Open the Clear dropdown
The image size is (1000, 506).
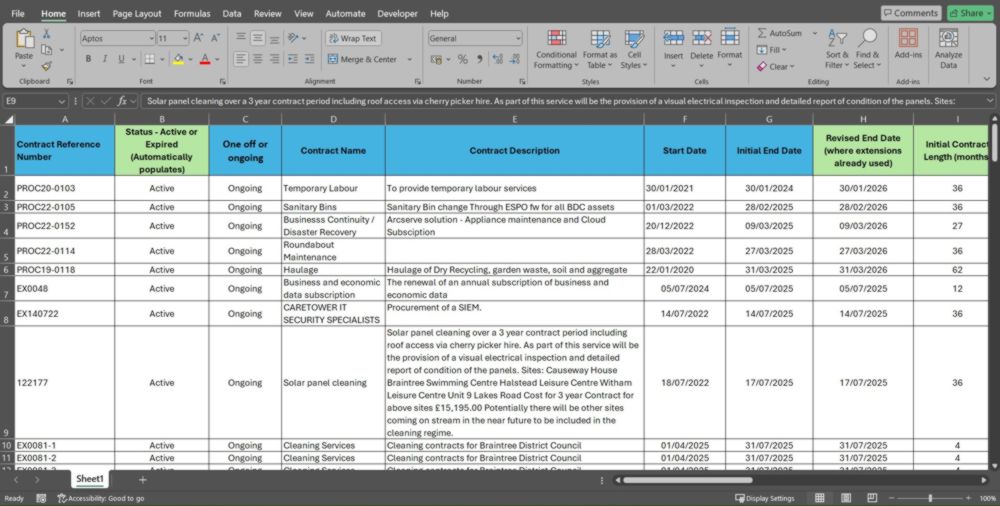pos(776,66)
